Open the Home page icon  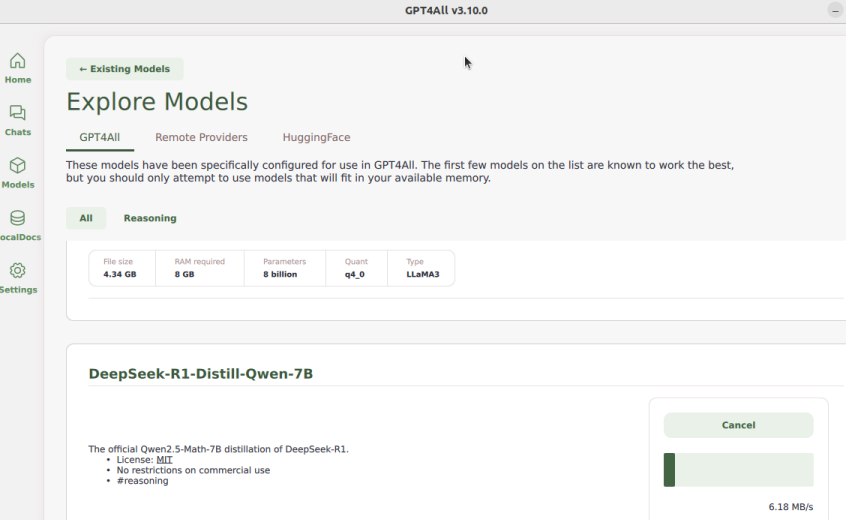17,60
